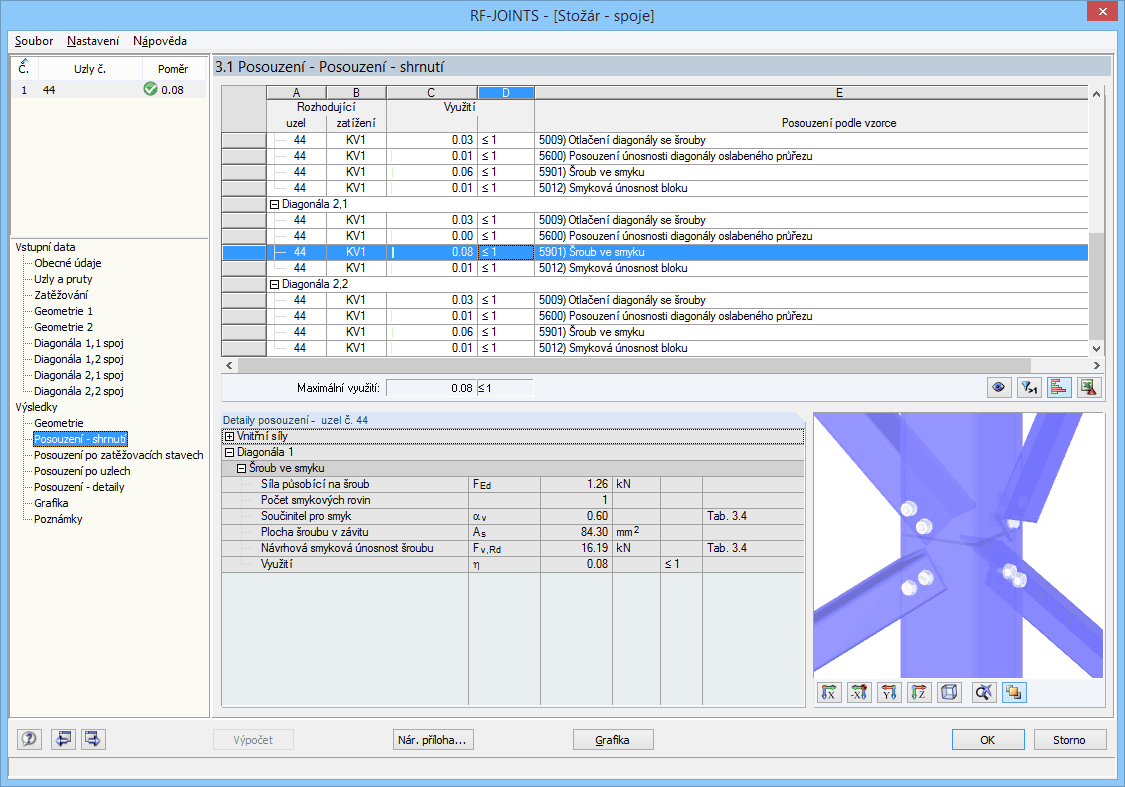Expand the Vnitřní síly section

(230, 436)
